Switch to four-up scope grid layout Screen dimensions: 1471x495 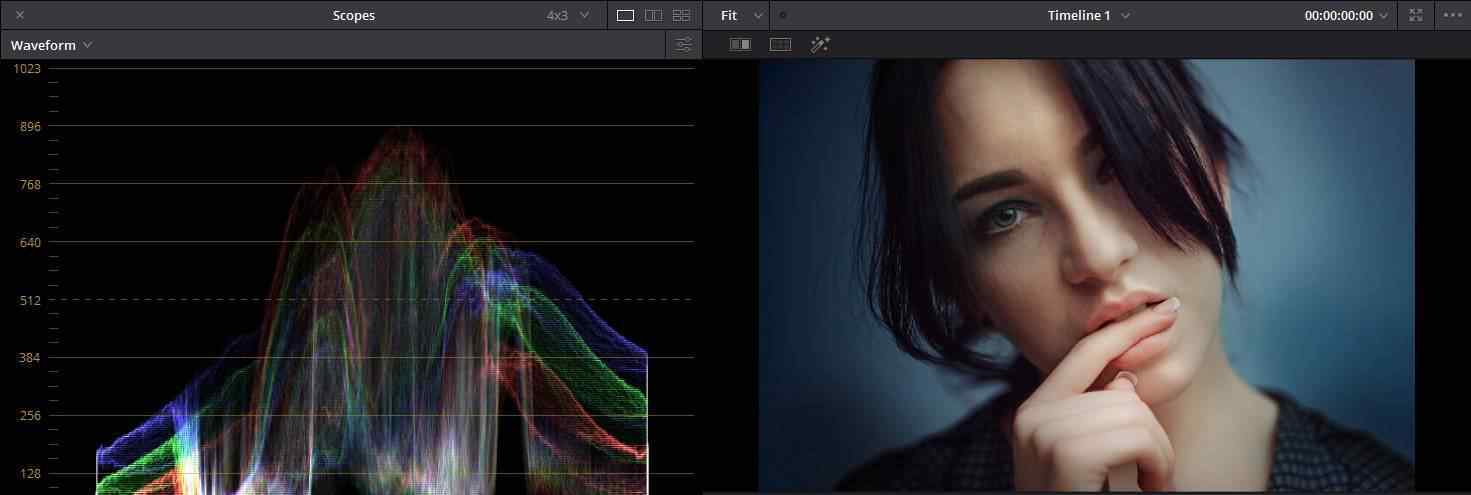coord(681,15)
